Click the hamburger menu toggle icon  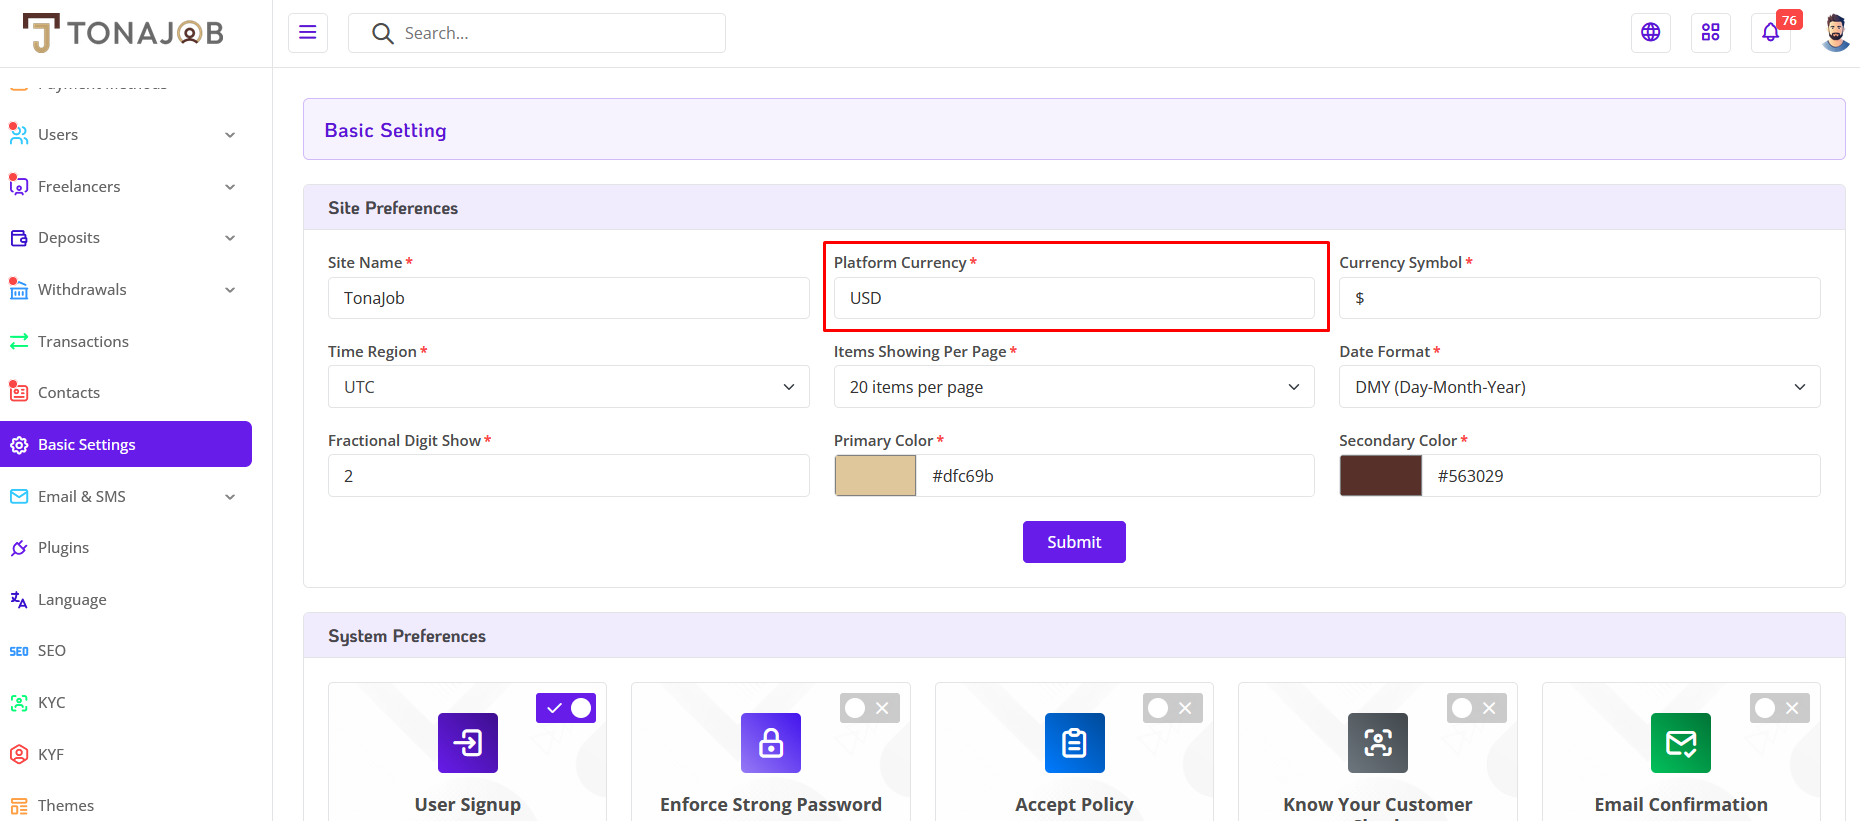coord(308,33)
